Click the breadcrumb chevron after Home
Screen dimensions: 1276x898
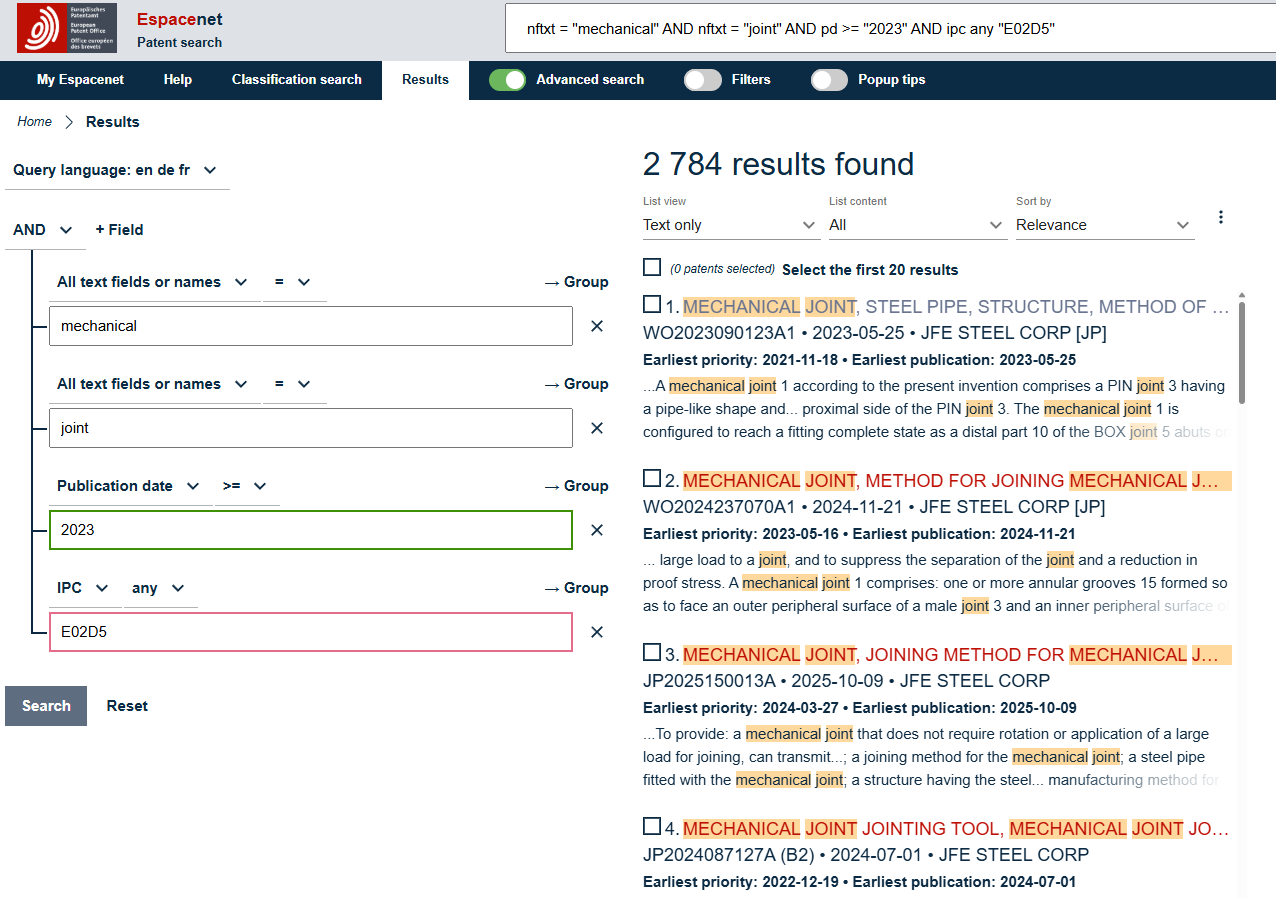(x=69, y=122)
